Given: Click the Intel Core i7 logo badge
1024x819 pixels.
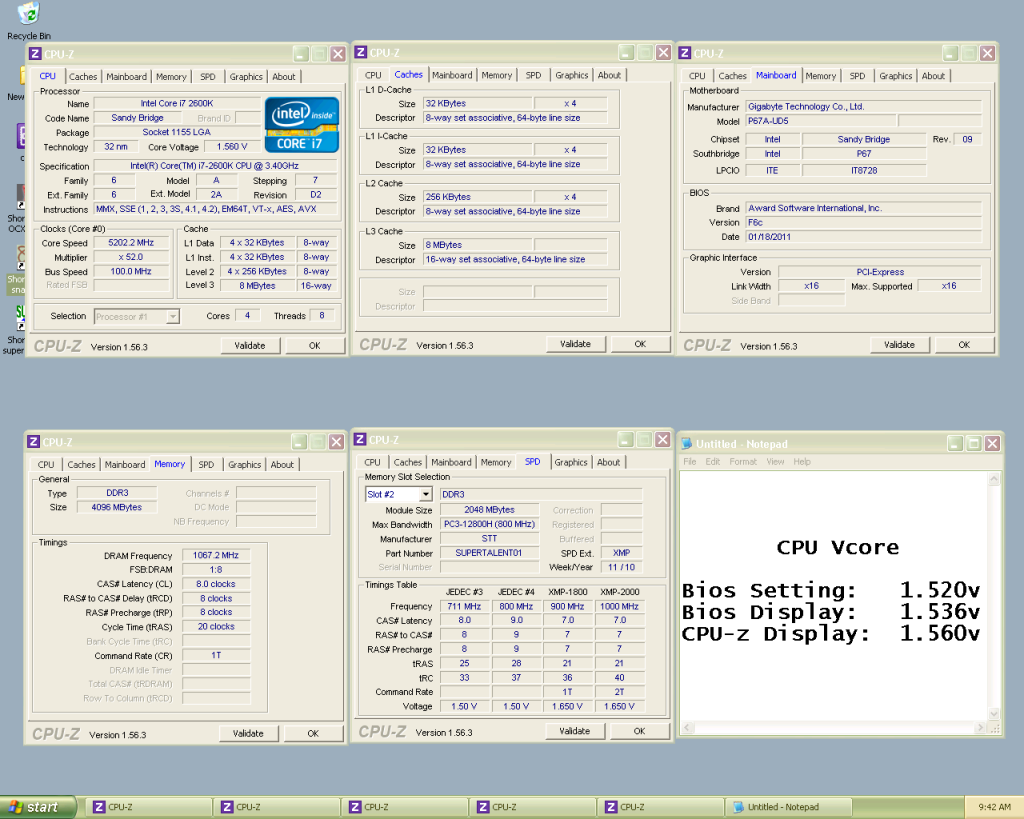Looking at the screenshot, I should (x=302, y=125).
